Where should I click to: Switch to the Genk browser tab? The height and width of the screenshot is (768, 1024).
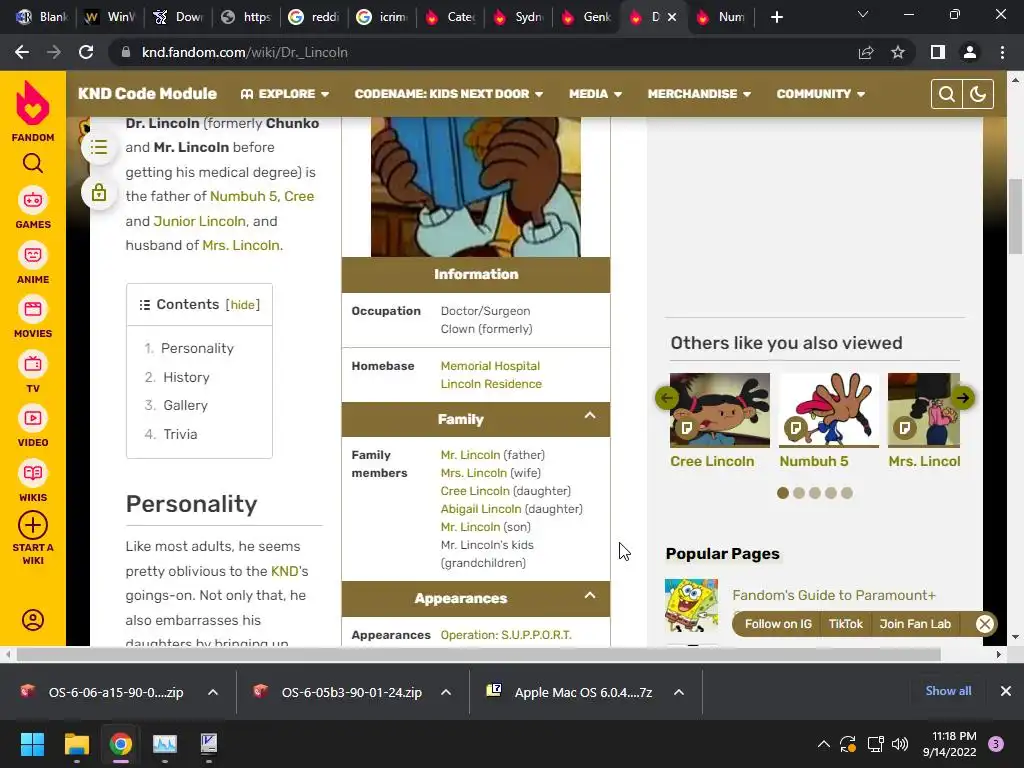[x=587, y=17]
